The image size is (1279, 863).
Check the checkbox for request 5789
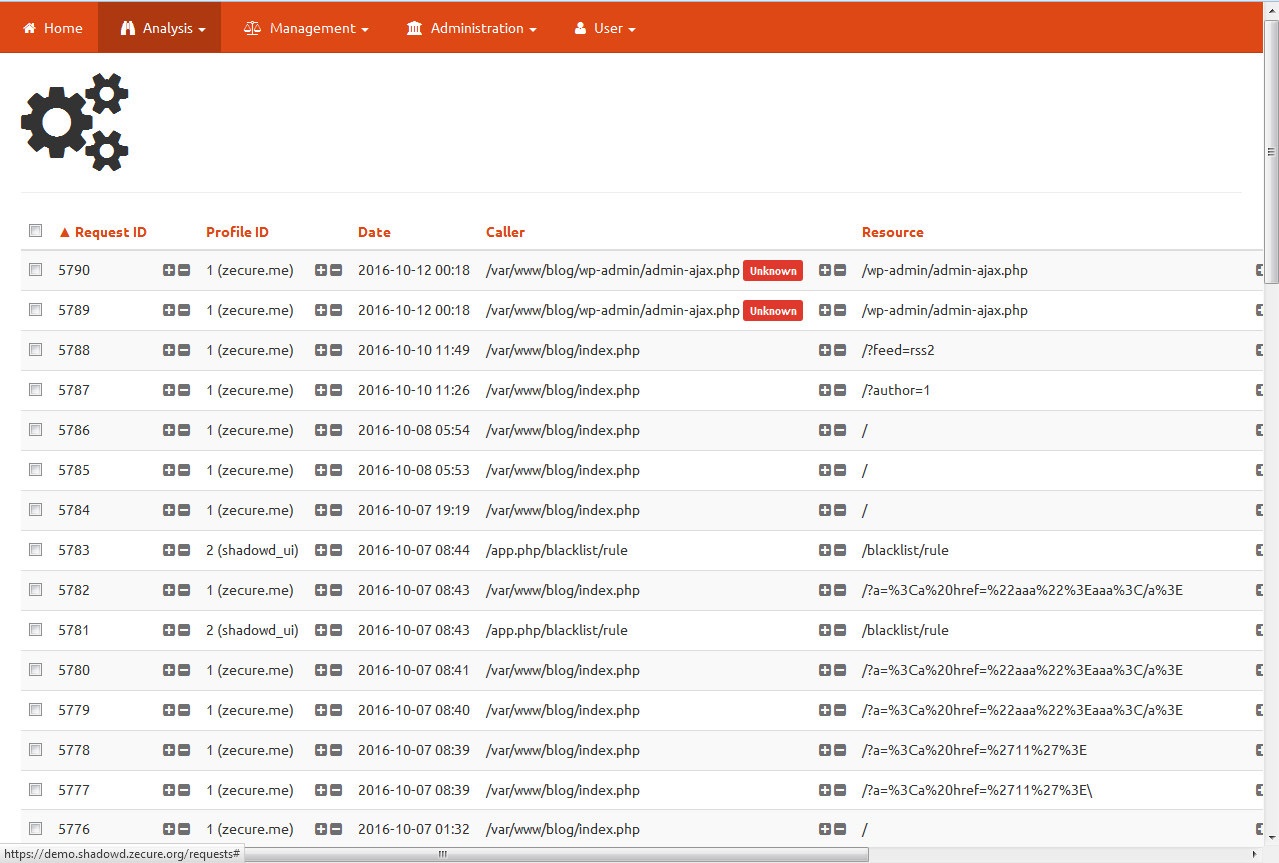point(36,309)
